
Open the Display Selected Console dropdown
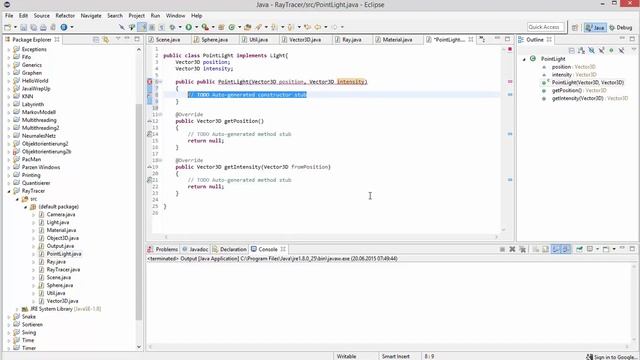597,249
